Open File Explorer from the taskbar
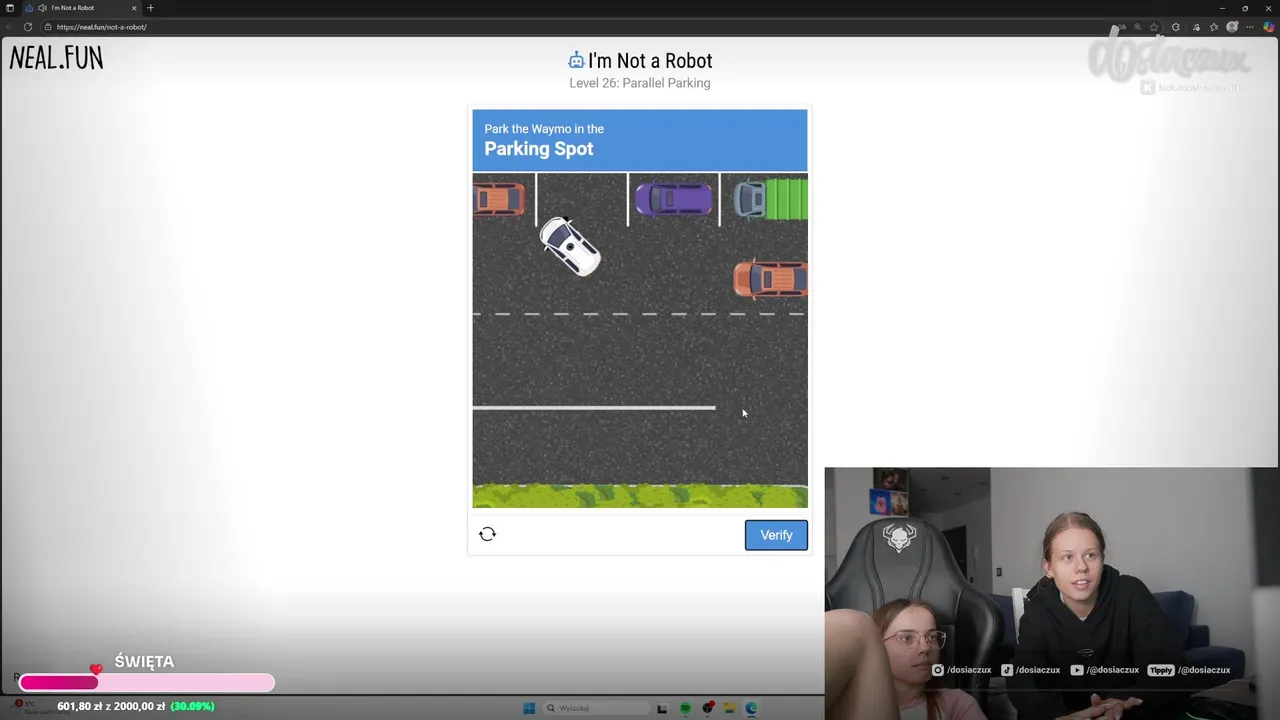The image size is (1280, 720). point(730,708)
